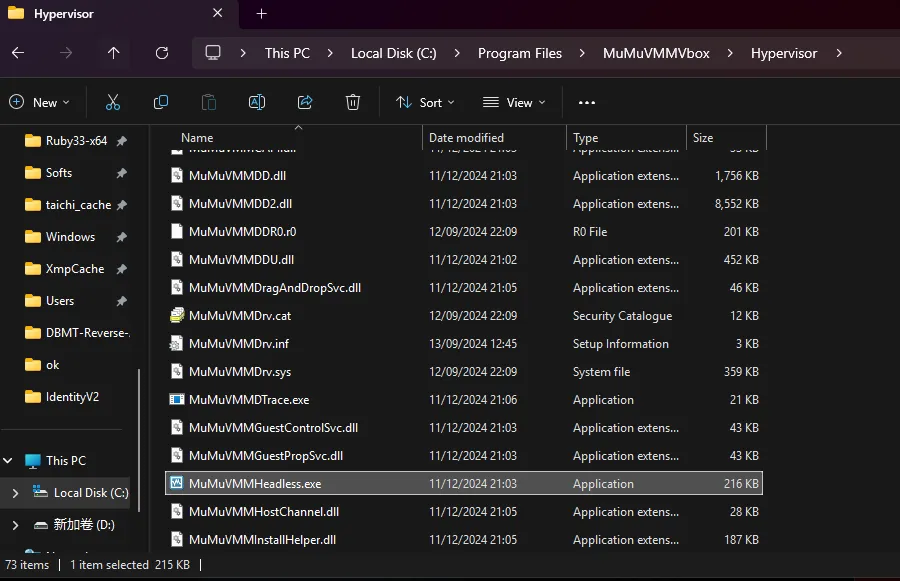Select MuMuVMMGuestControlSvc.dll file
Screen dimensions: 900x581
(464, 428)
